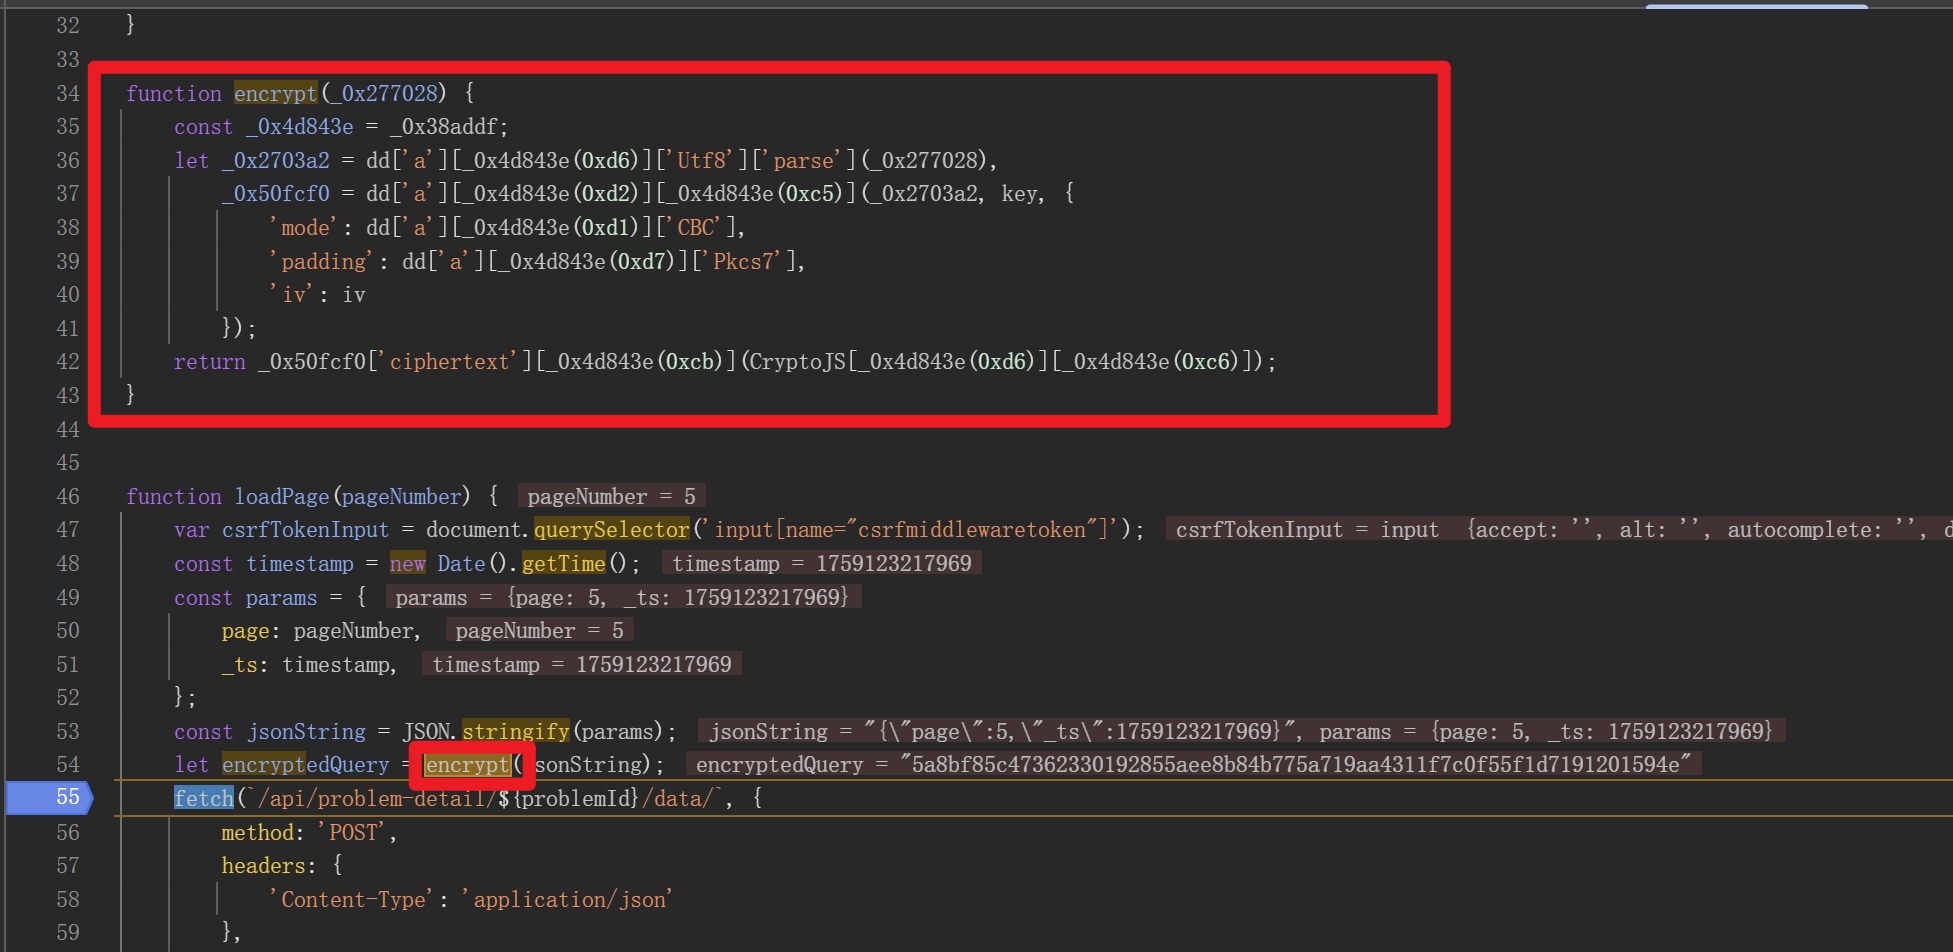Toggle breakpoint at line 48 gutter number
Screen dimensions: 1953x952
tap(67, 563)
